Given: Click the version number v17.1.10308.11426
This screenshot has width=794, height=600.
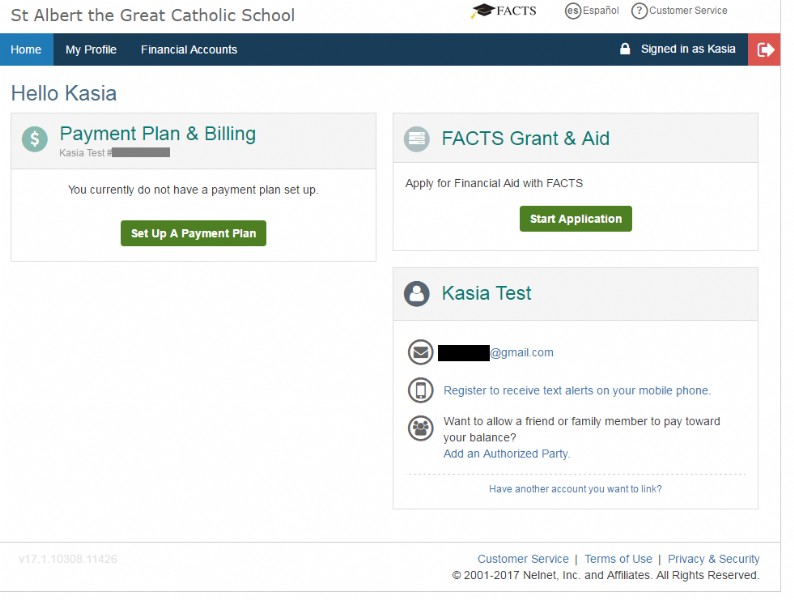Looking at the screenshot, I should tap(68, 559).
